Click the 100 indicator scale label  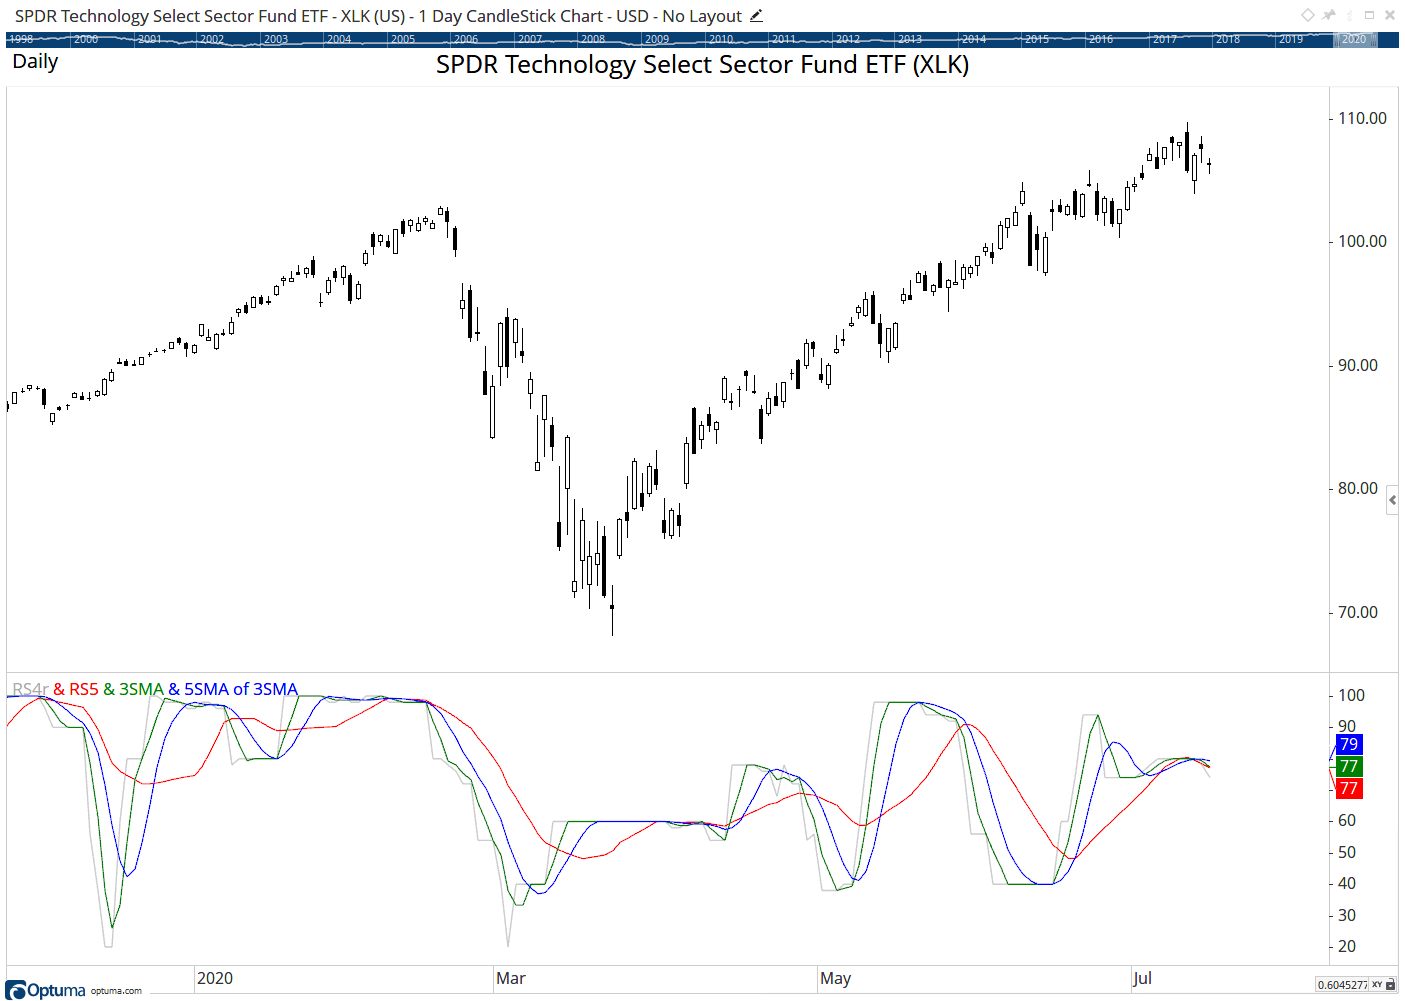(x=1351, y=695)
